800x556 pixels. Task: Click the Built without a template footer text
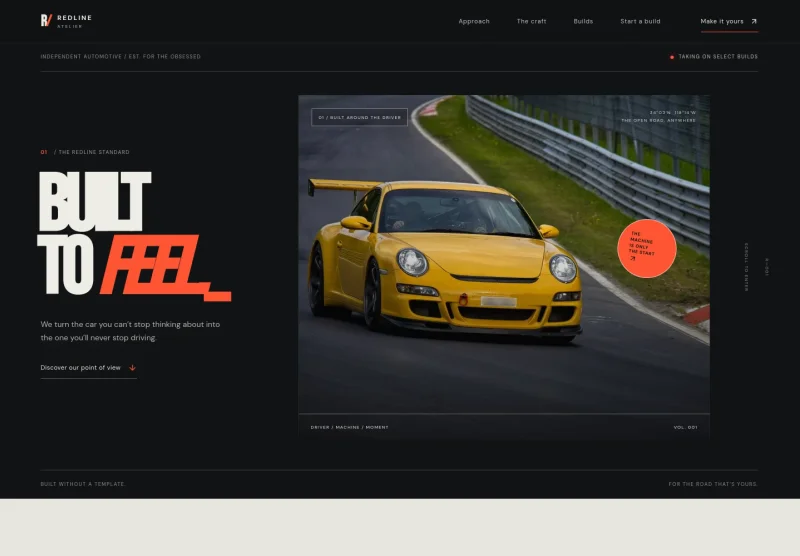click(x=83, y=484)
